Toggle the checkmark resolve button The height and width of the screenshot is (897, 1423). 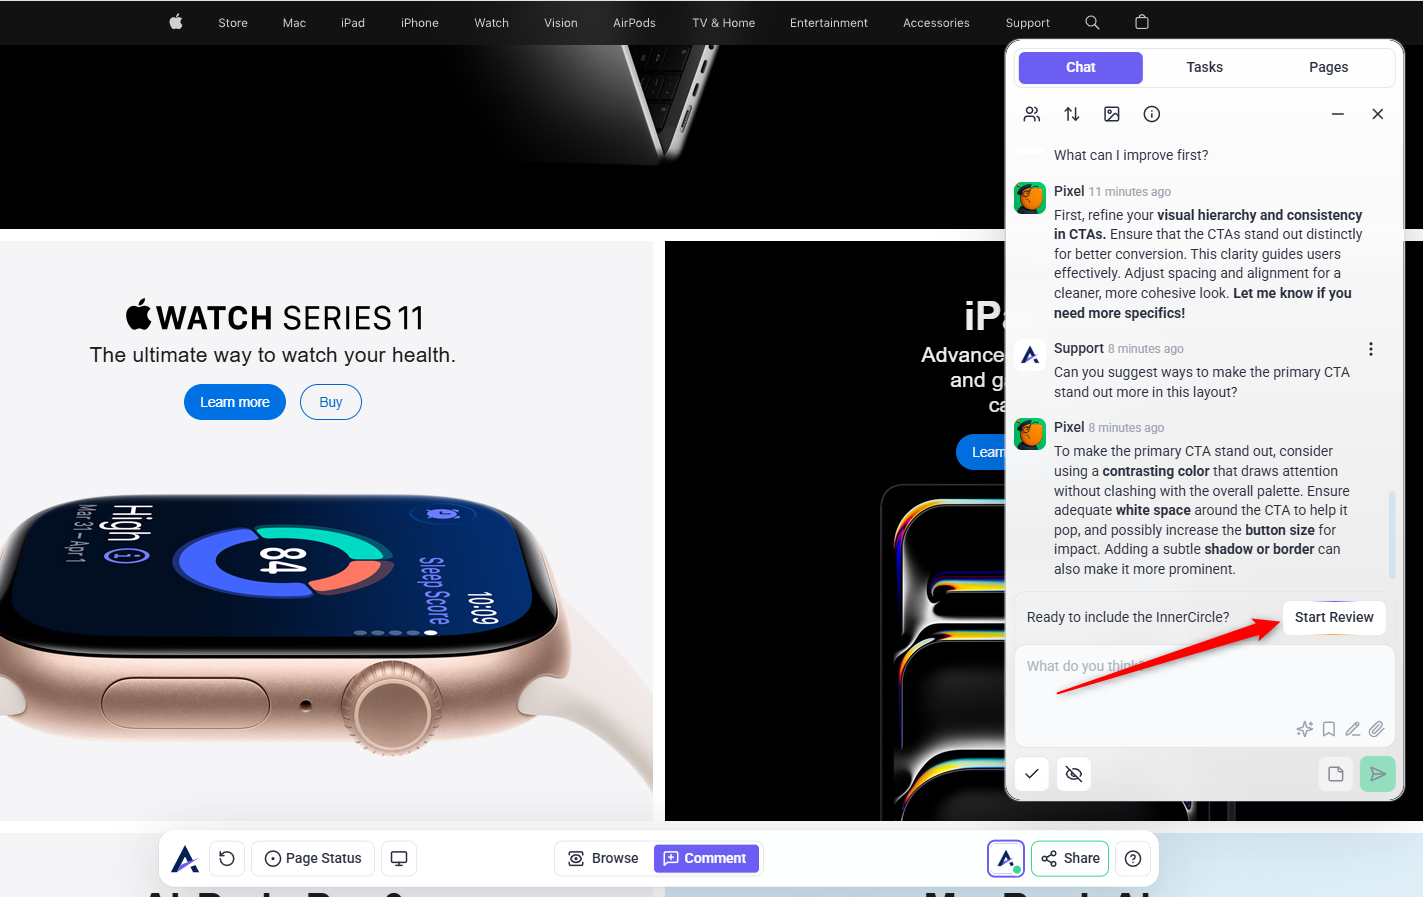click(x=1032, y=774)
